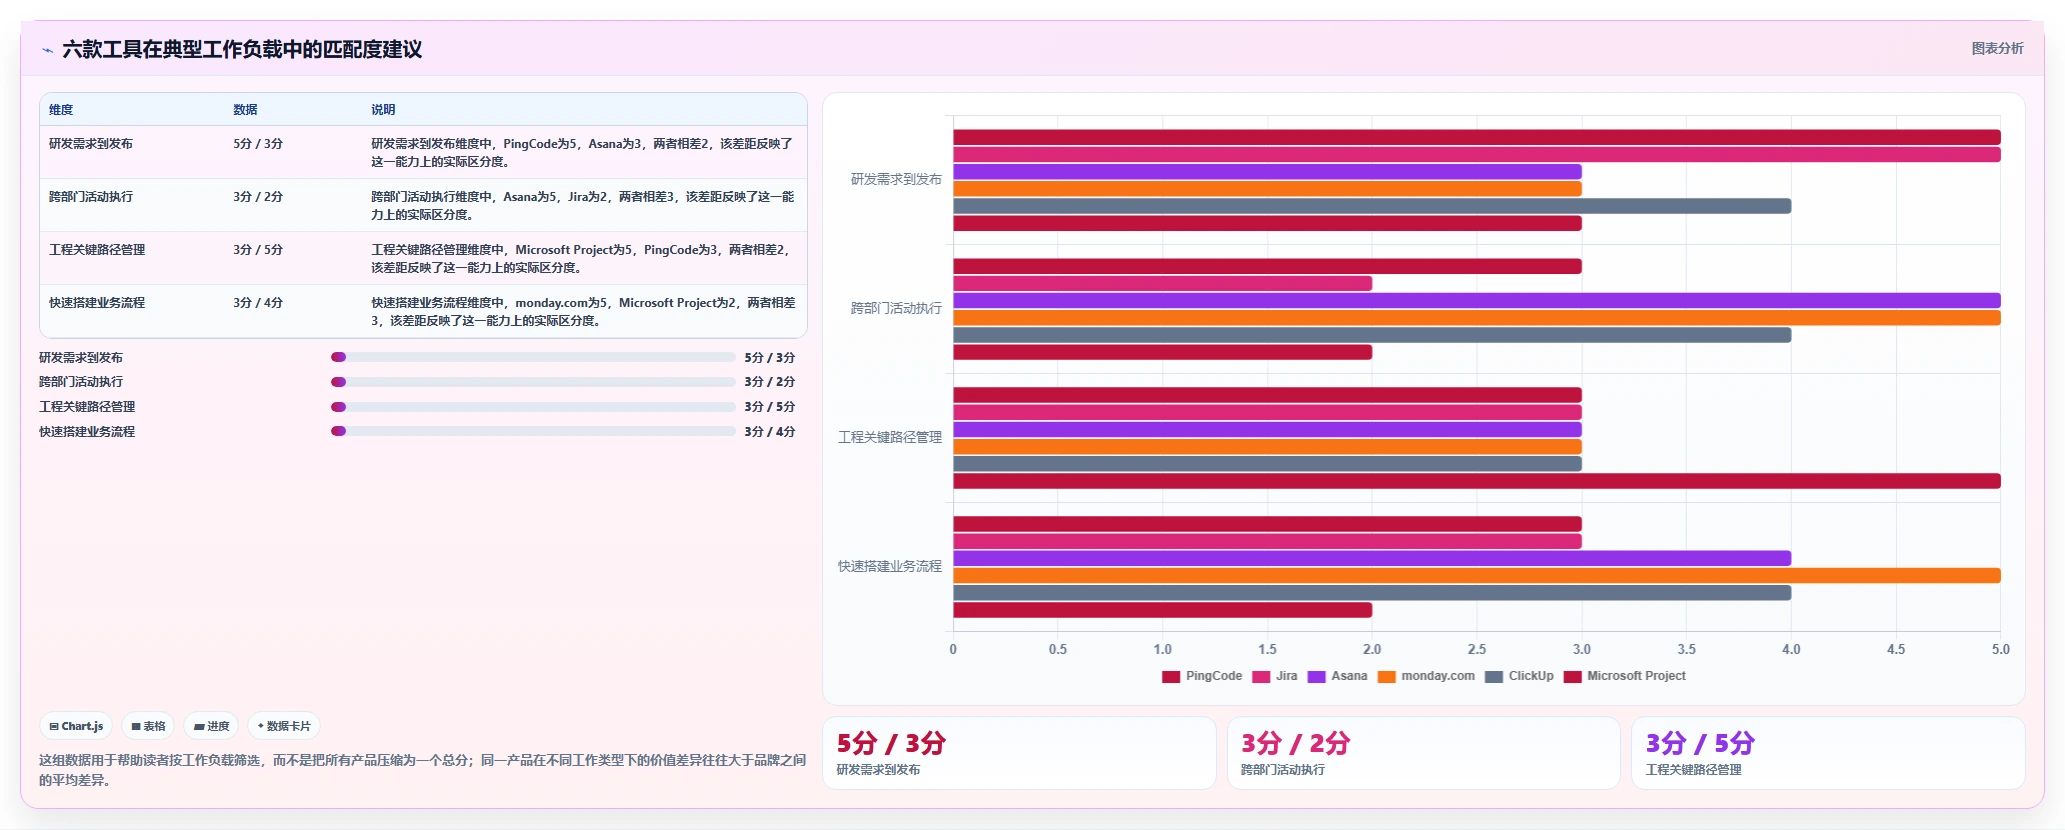Open the 3分 / 5分 工程关键路径管理 summary card
Screen dimensions: 2065x830
(x=1828, y=753)
